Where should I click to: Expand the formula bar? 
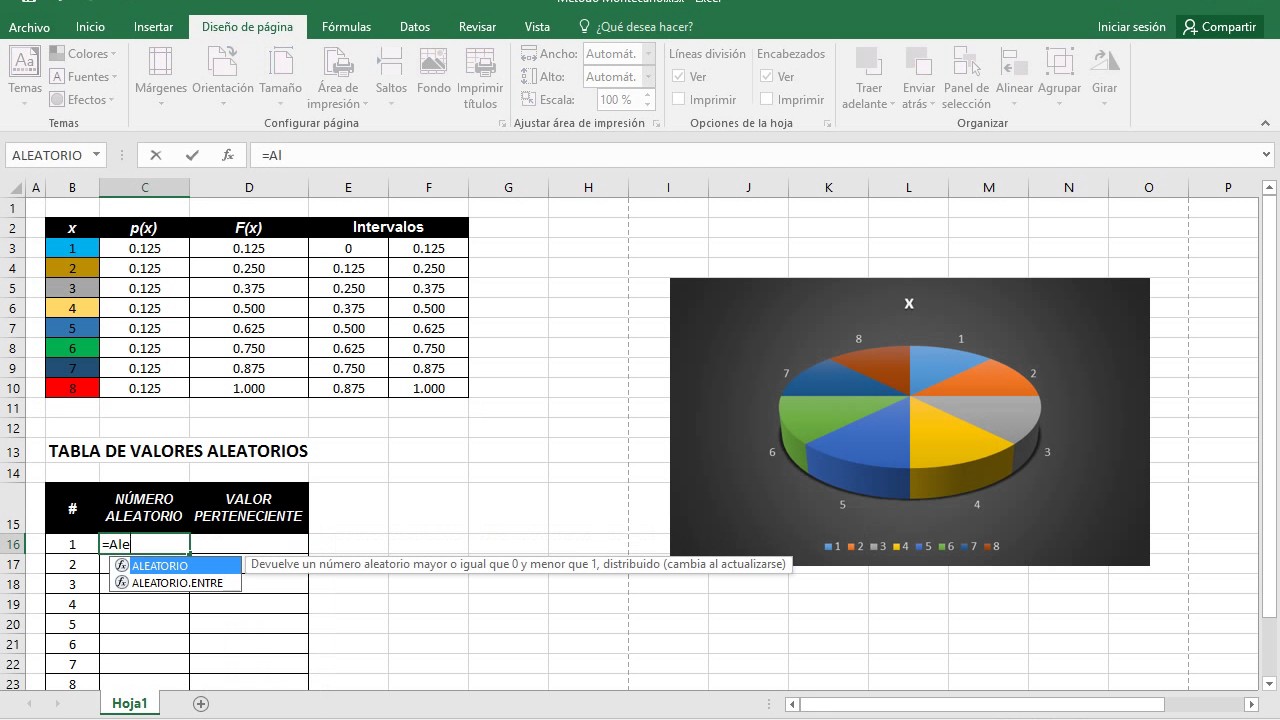click(1267, 155)
